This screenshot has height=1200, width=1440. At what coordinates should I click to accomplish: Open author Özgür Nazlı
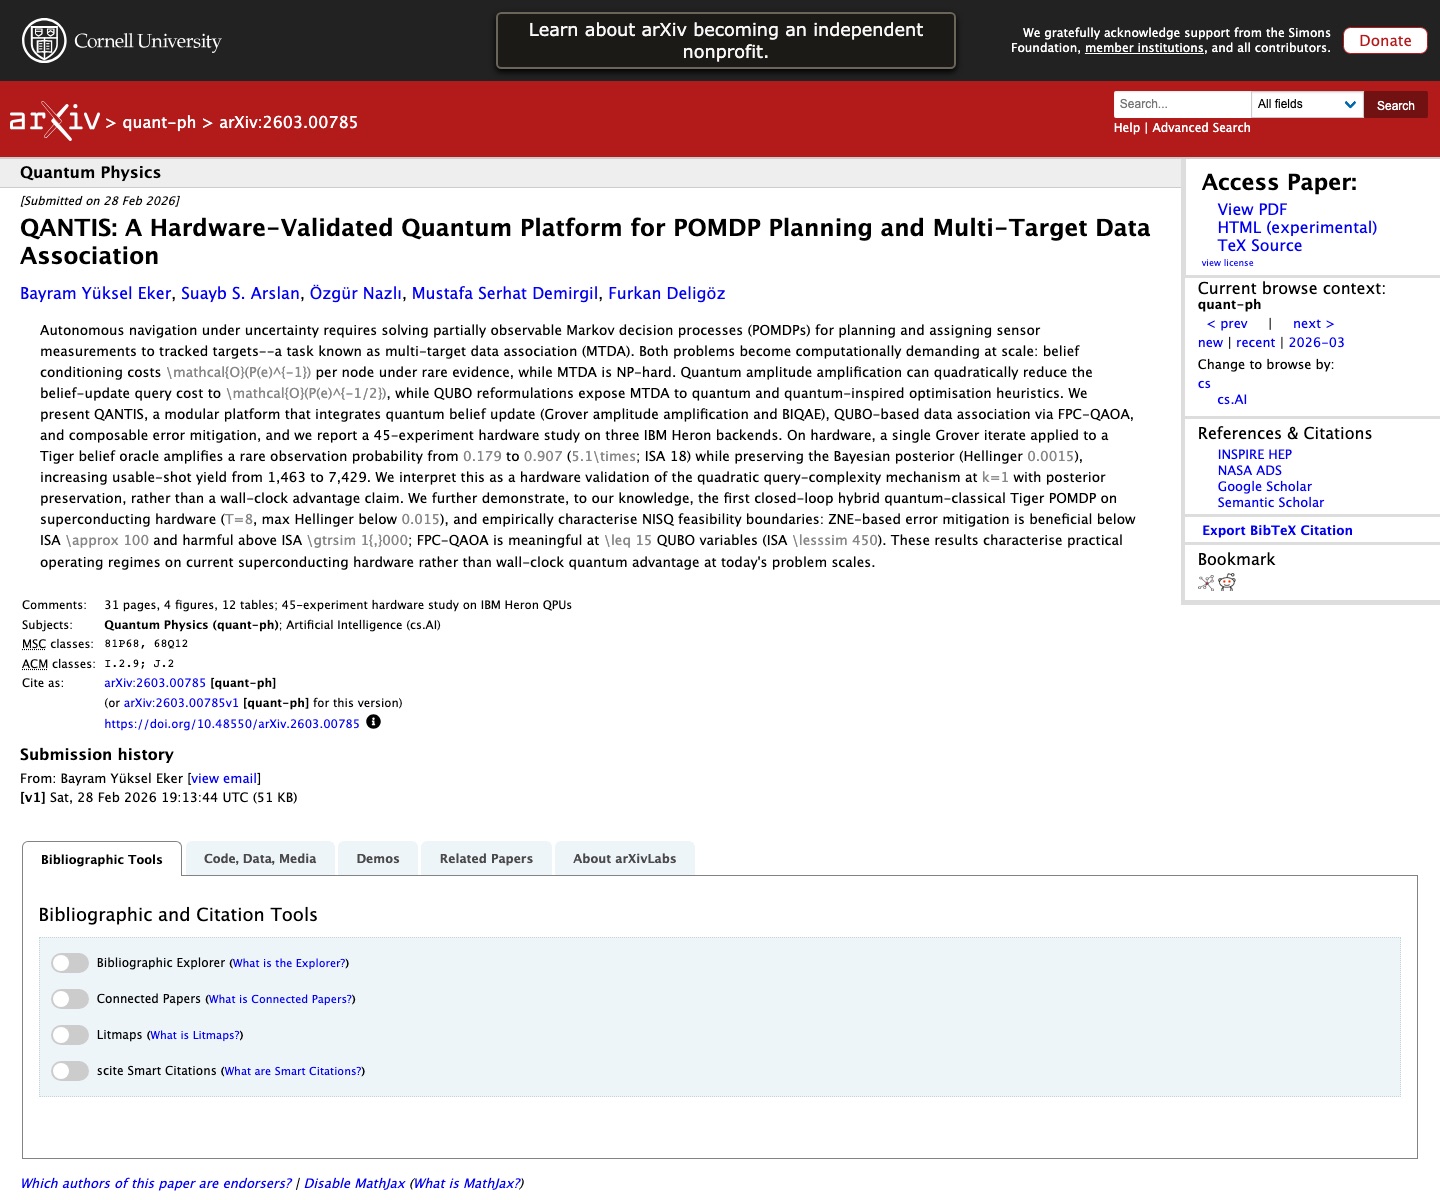coord(356,293)
